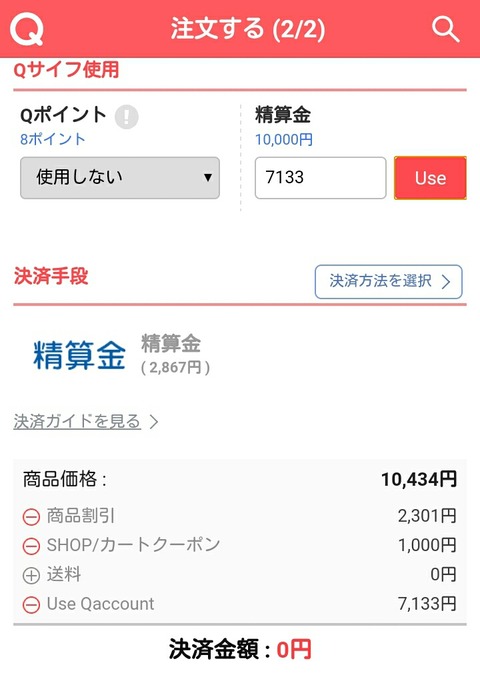This screenshot has height=685, width=480.
Task: Click the dropdown arrow in Qポイント selector
Action: tap(208, 178)
